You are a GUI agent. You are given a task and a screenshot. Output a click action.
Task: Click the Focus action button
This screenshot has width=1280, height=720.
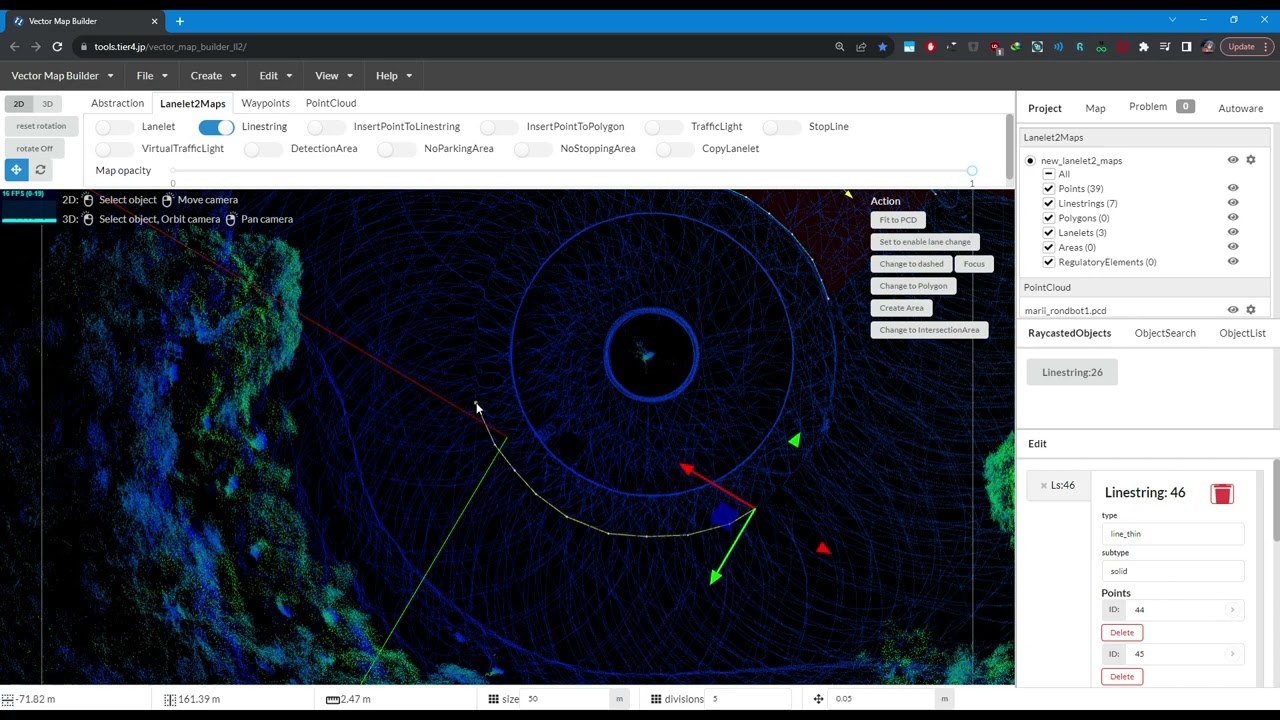click(974, 264)
